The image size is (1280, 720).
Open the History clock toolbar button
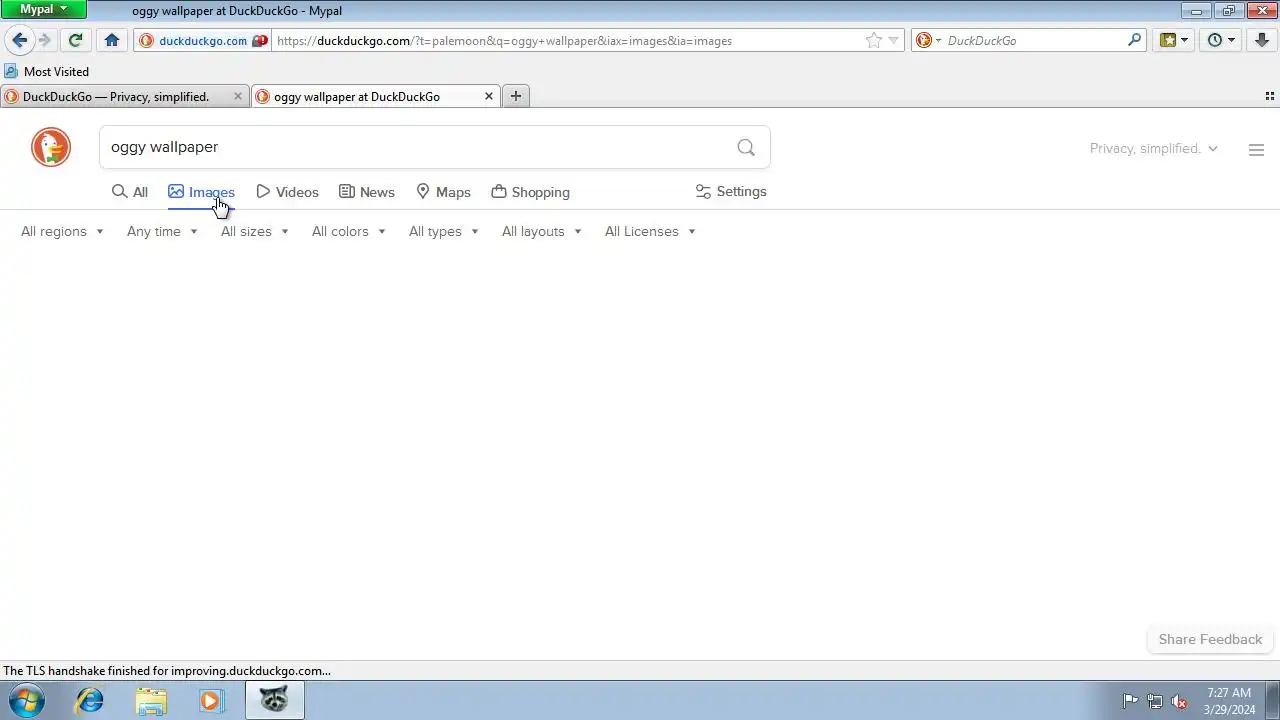[1221, 41]
